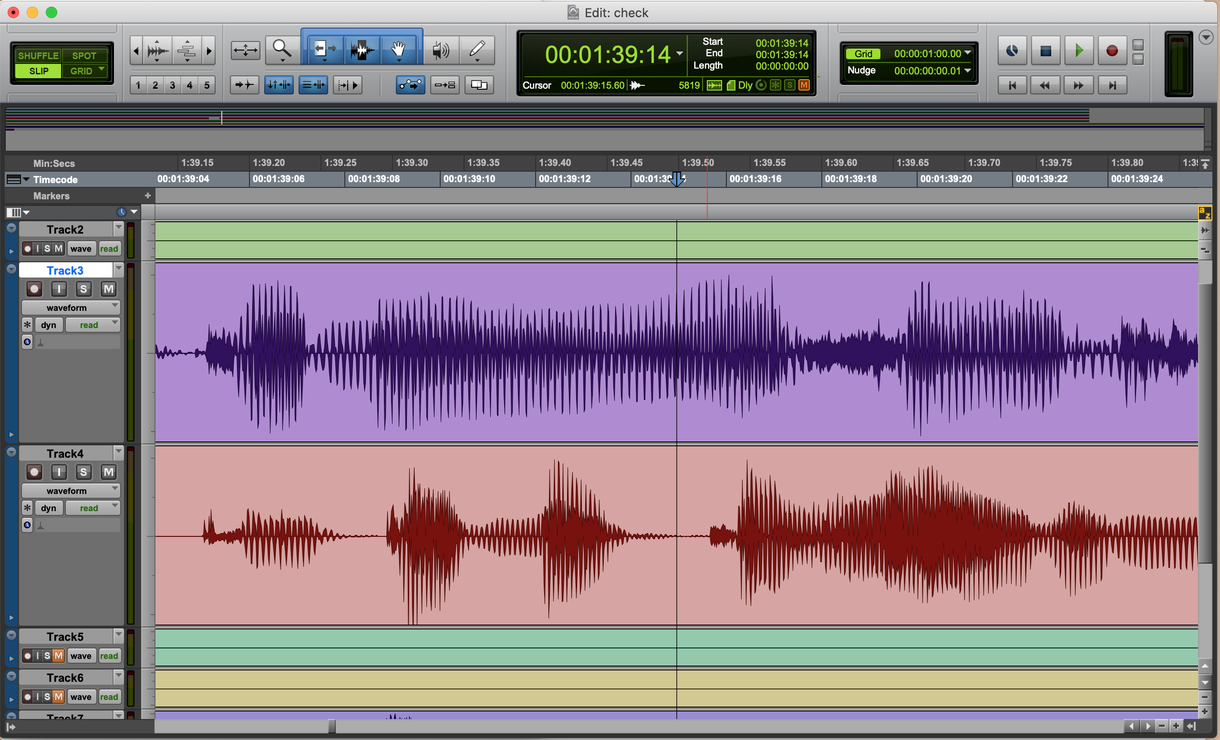Image resolution: width=1220 pixels, height=740 pixels.
Task: Open Nudge value dropdown
Action: pyautogui.click(x=968, y=71)
